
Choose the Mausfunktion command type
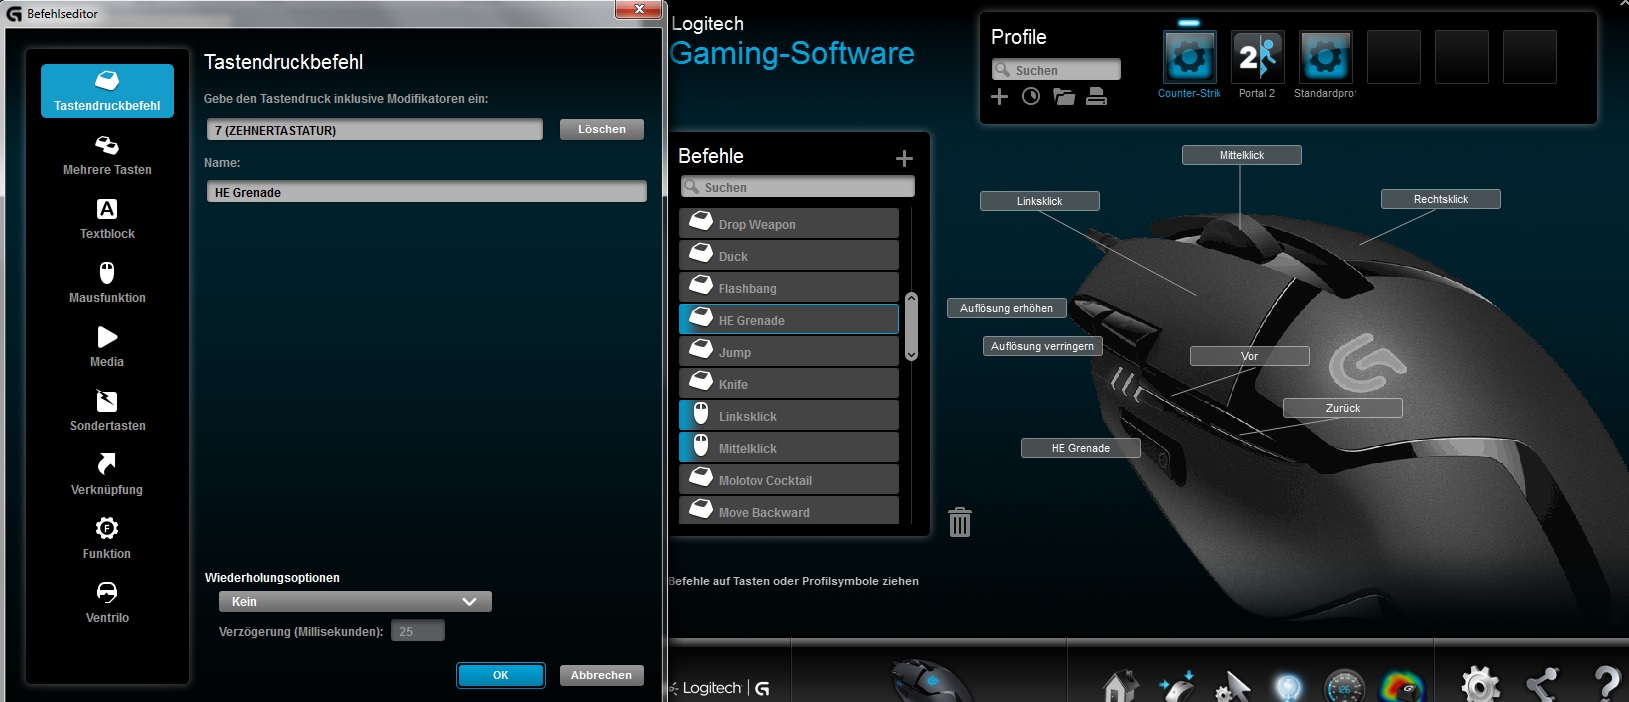coord(107,284)
